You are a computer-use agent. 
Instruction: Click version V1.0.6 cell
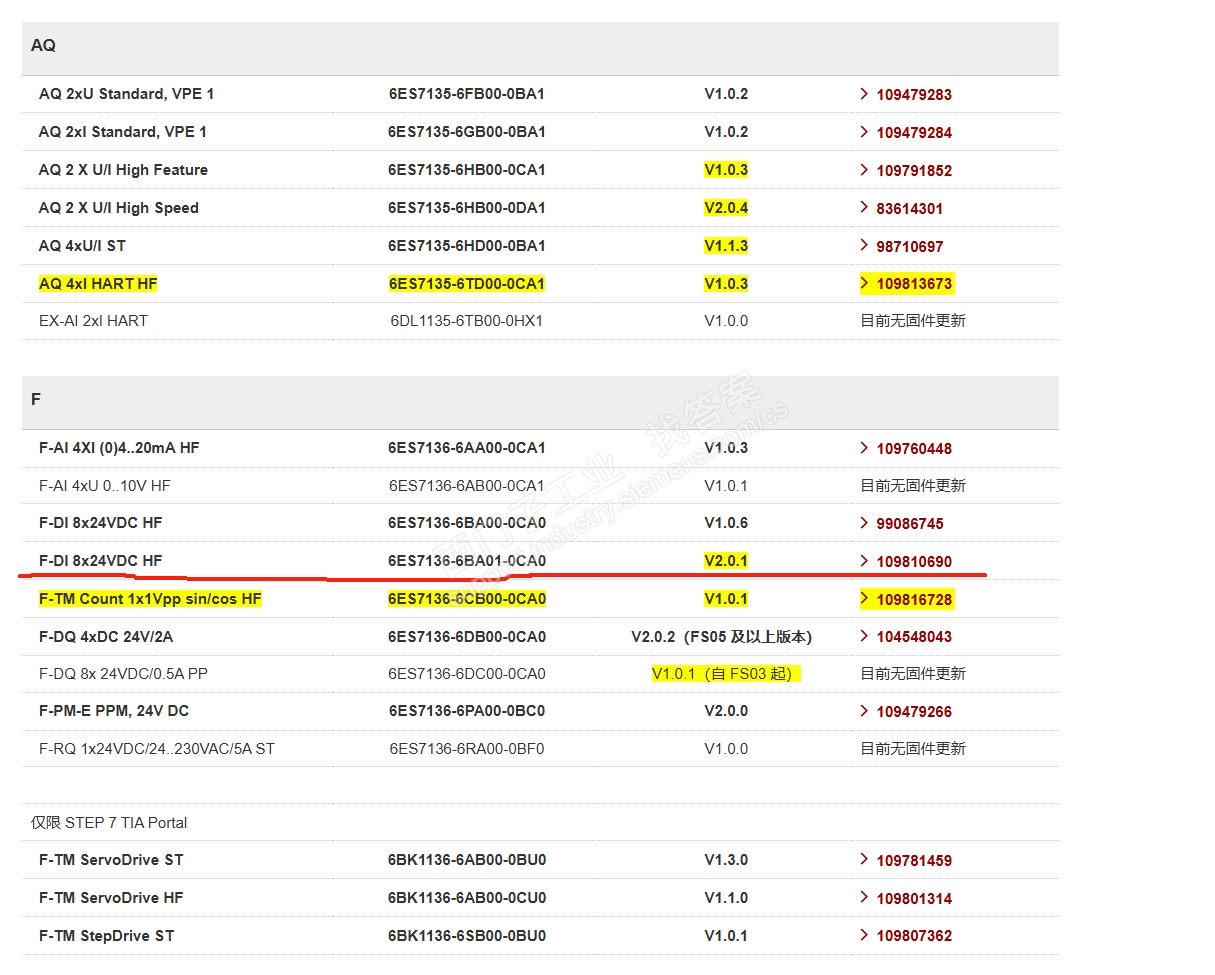click(726, 523)
